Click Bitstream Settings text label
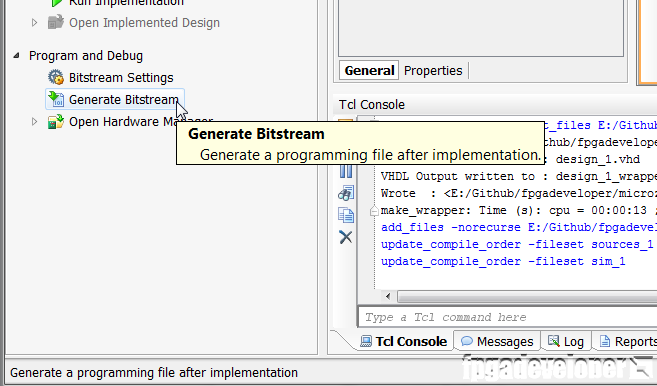This screenshot has height=386, width=657. tap(121, 78)
